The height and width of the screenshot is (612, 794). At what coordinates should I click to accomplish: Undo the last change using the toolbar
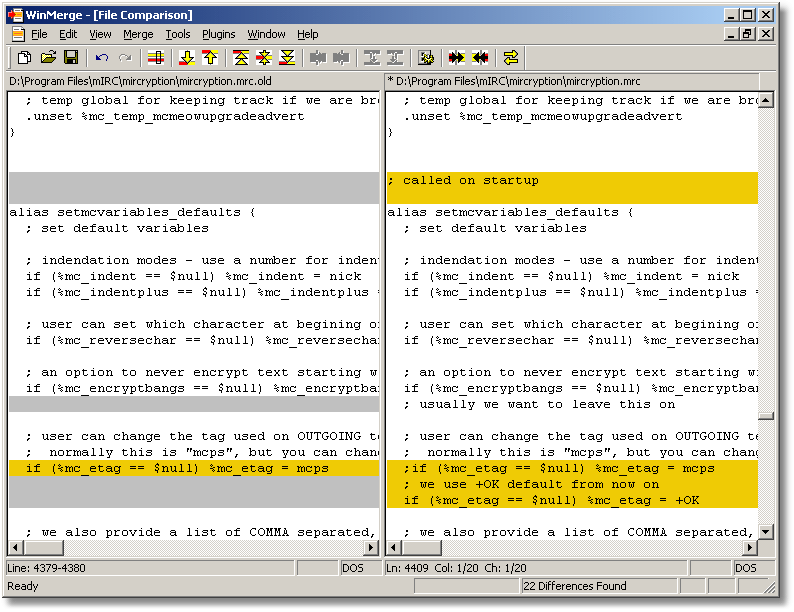102,58
